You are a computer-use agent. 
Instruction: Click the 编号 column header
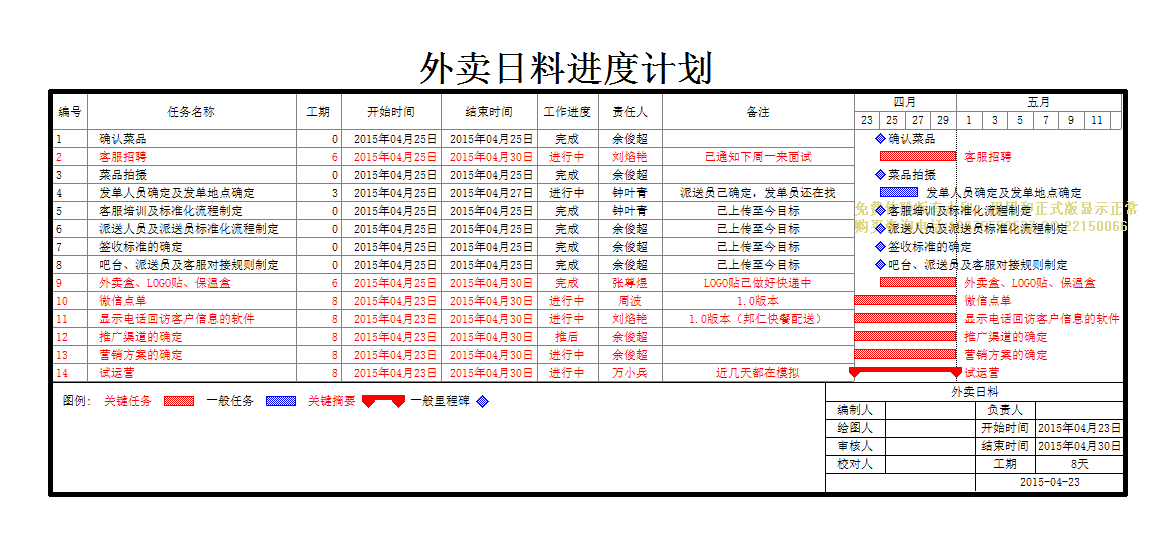[70, 112]
